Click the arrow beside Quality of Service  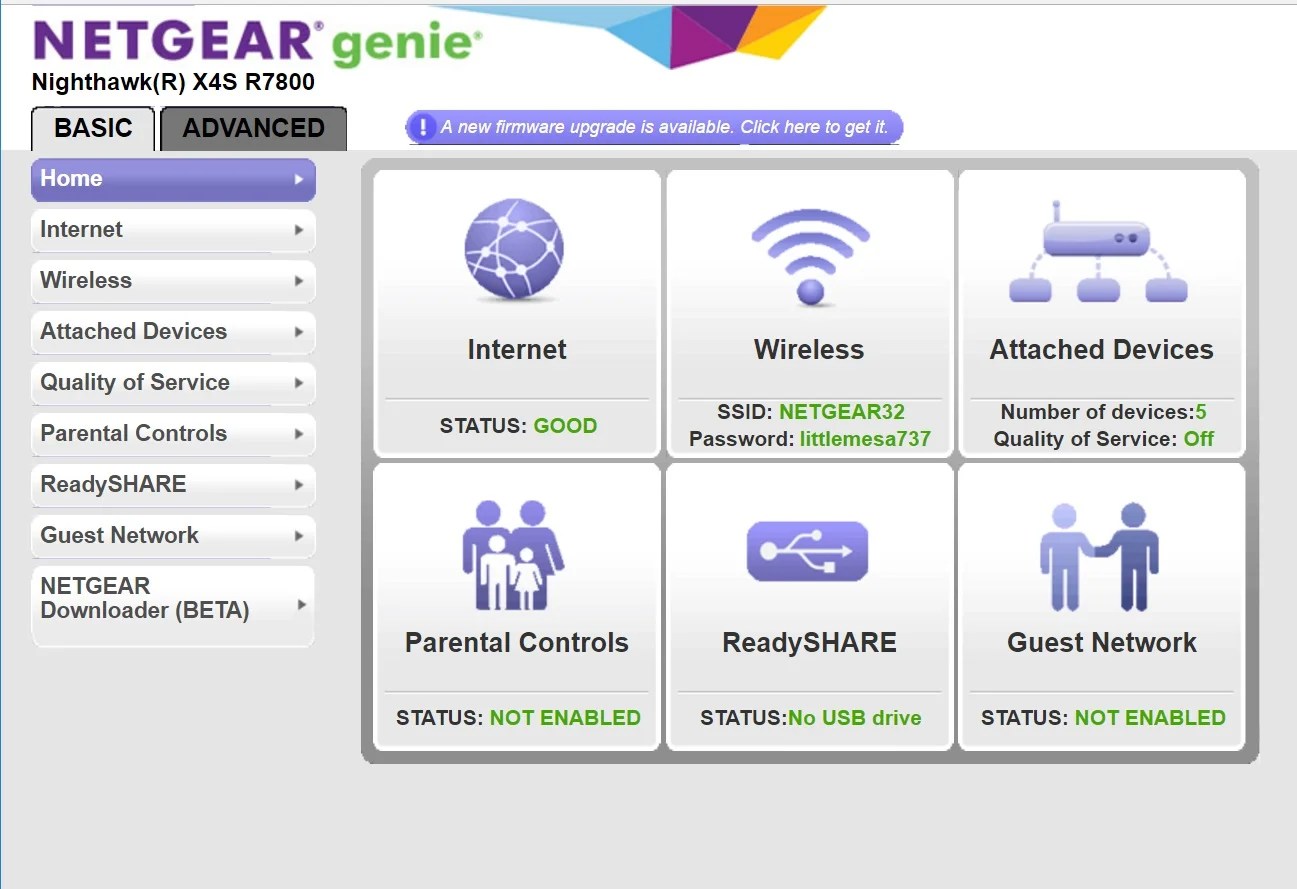tap(299, 383)
